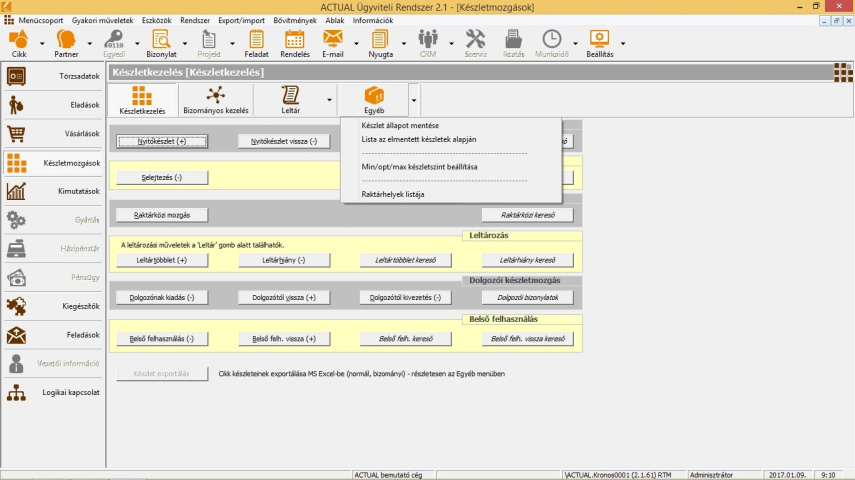Open the Eszközök menu
The image size is (855, 480).
click(156, 20)
